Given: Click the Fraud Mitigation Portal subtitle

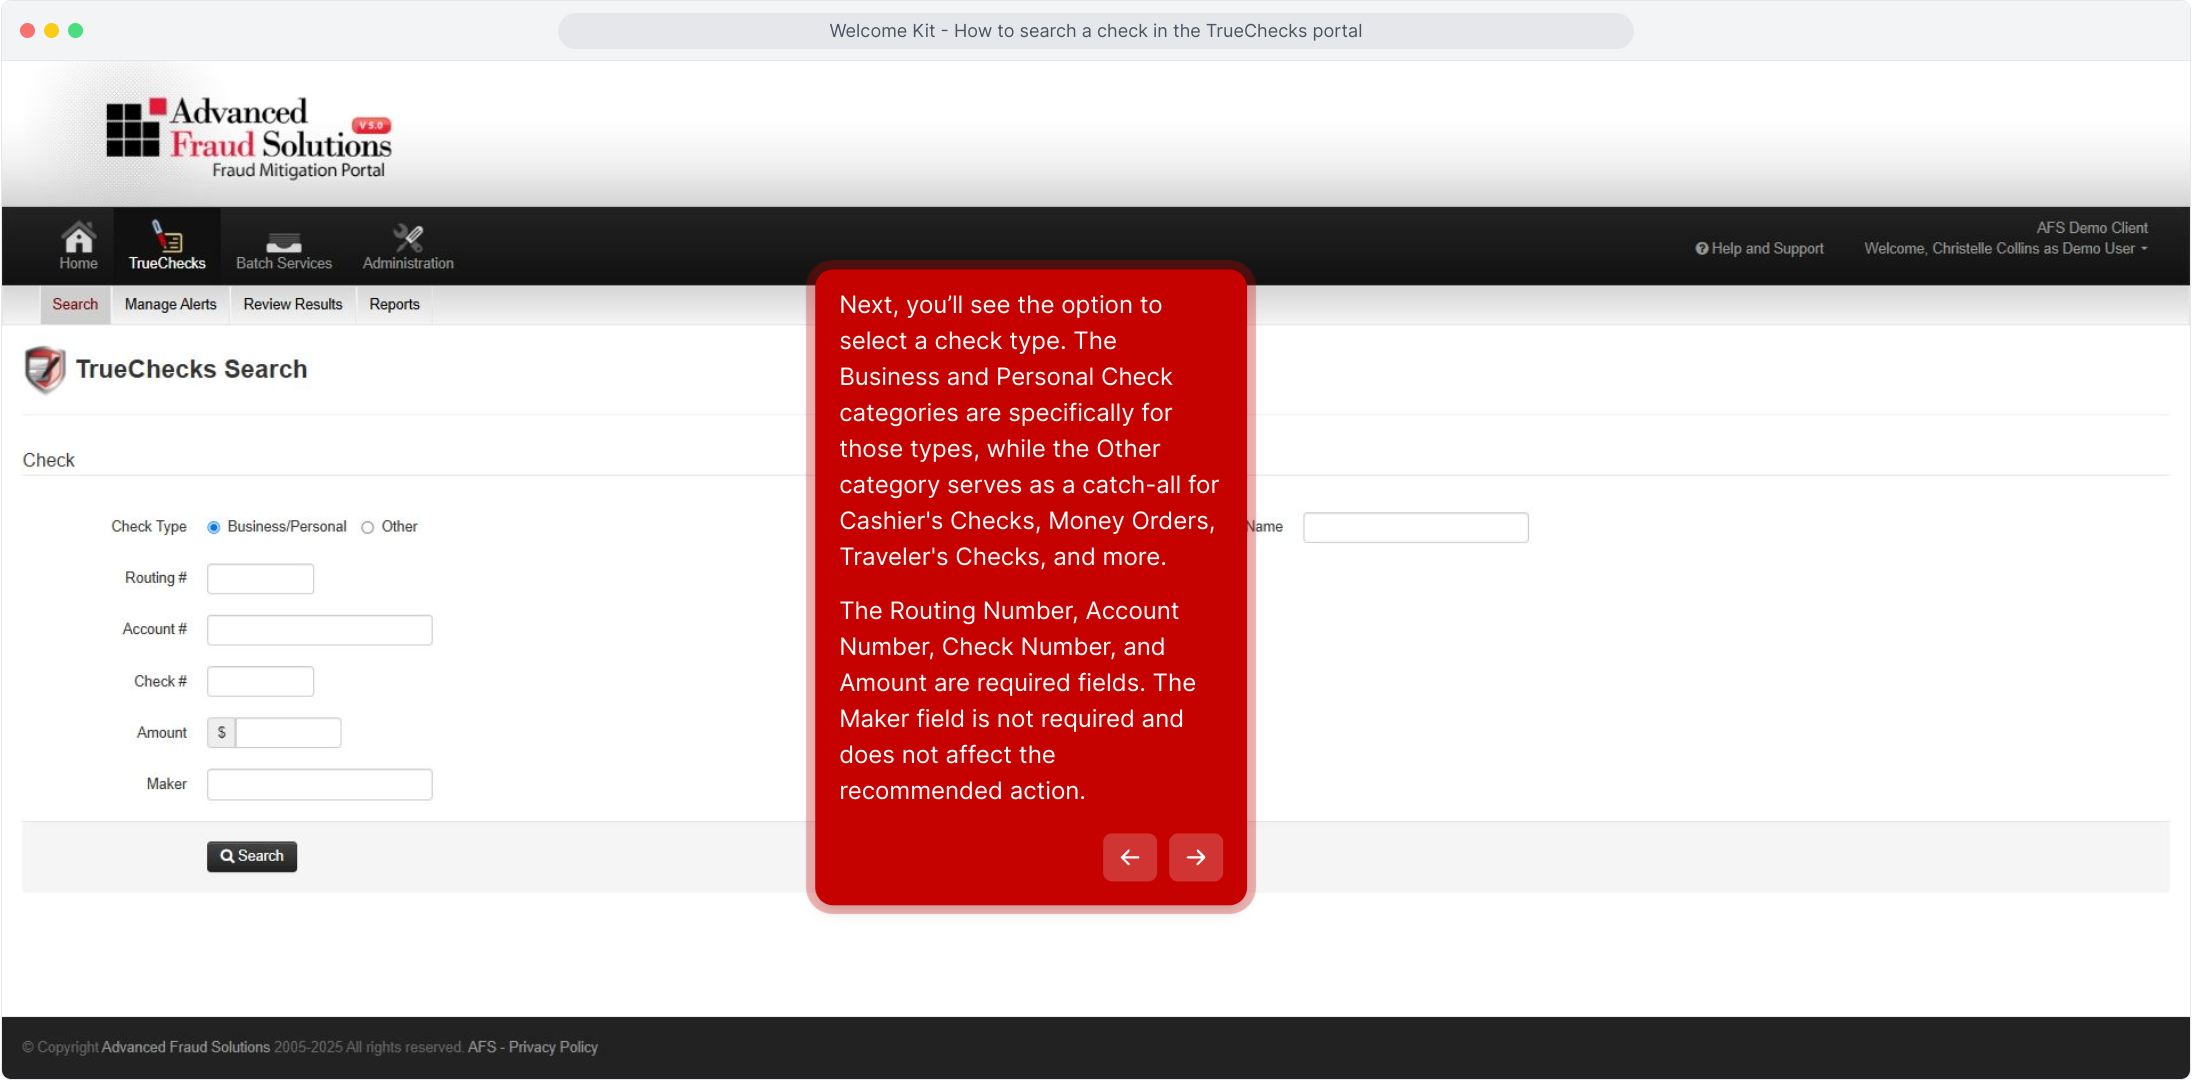Looking at the screenshot, I should (299, 171).
